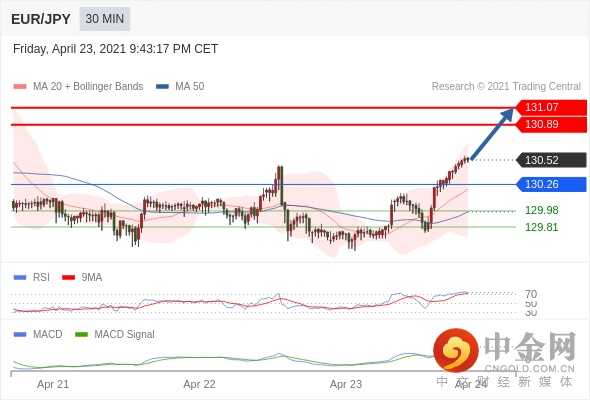Click the black 130.52 current price tag
Screen dimensions: 590x400
pyautogui.click(x=551, y=160)
